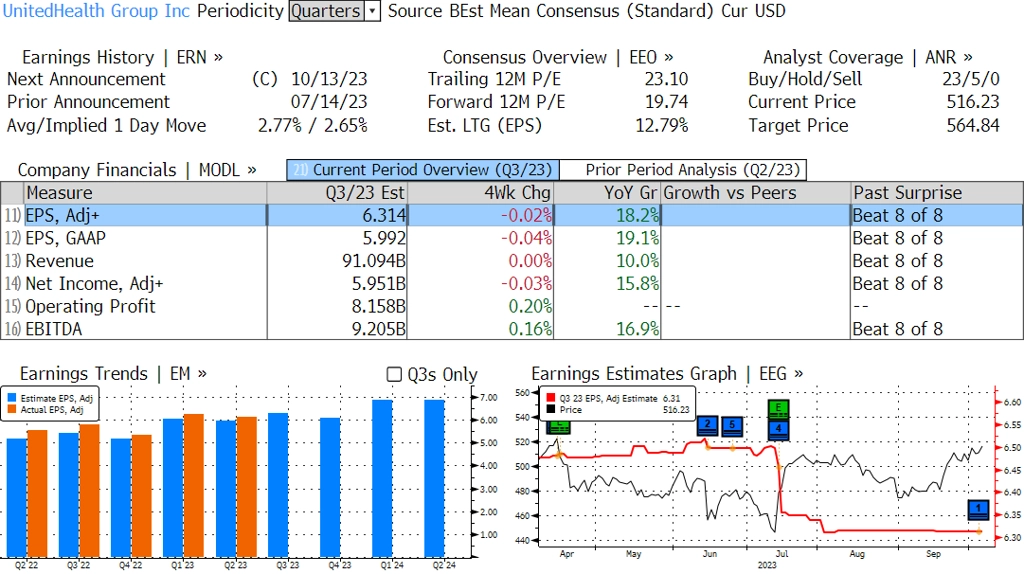Open Analyst Coverage ANR link
The image size is (1024, 574).
(x=867, y=57)
